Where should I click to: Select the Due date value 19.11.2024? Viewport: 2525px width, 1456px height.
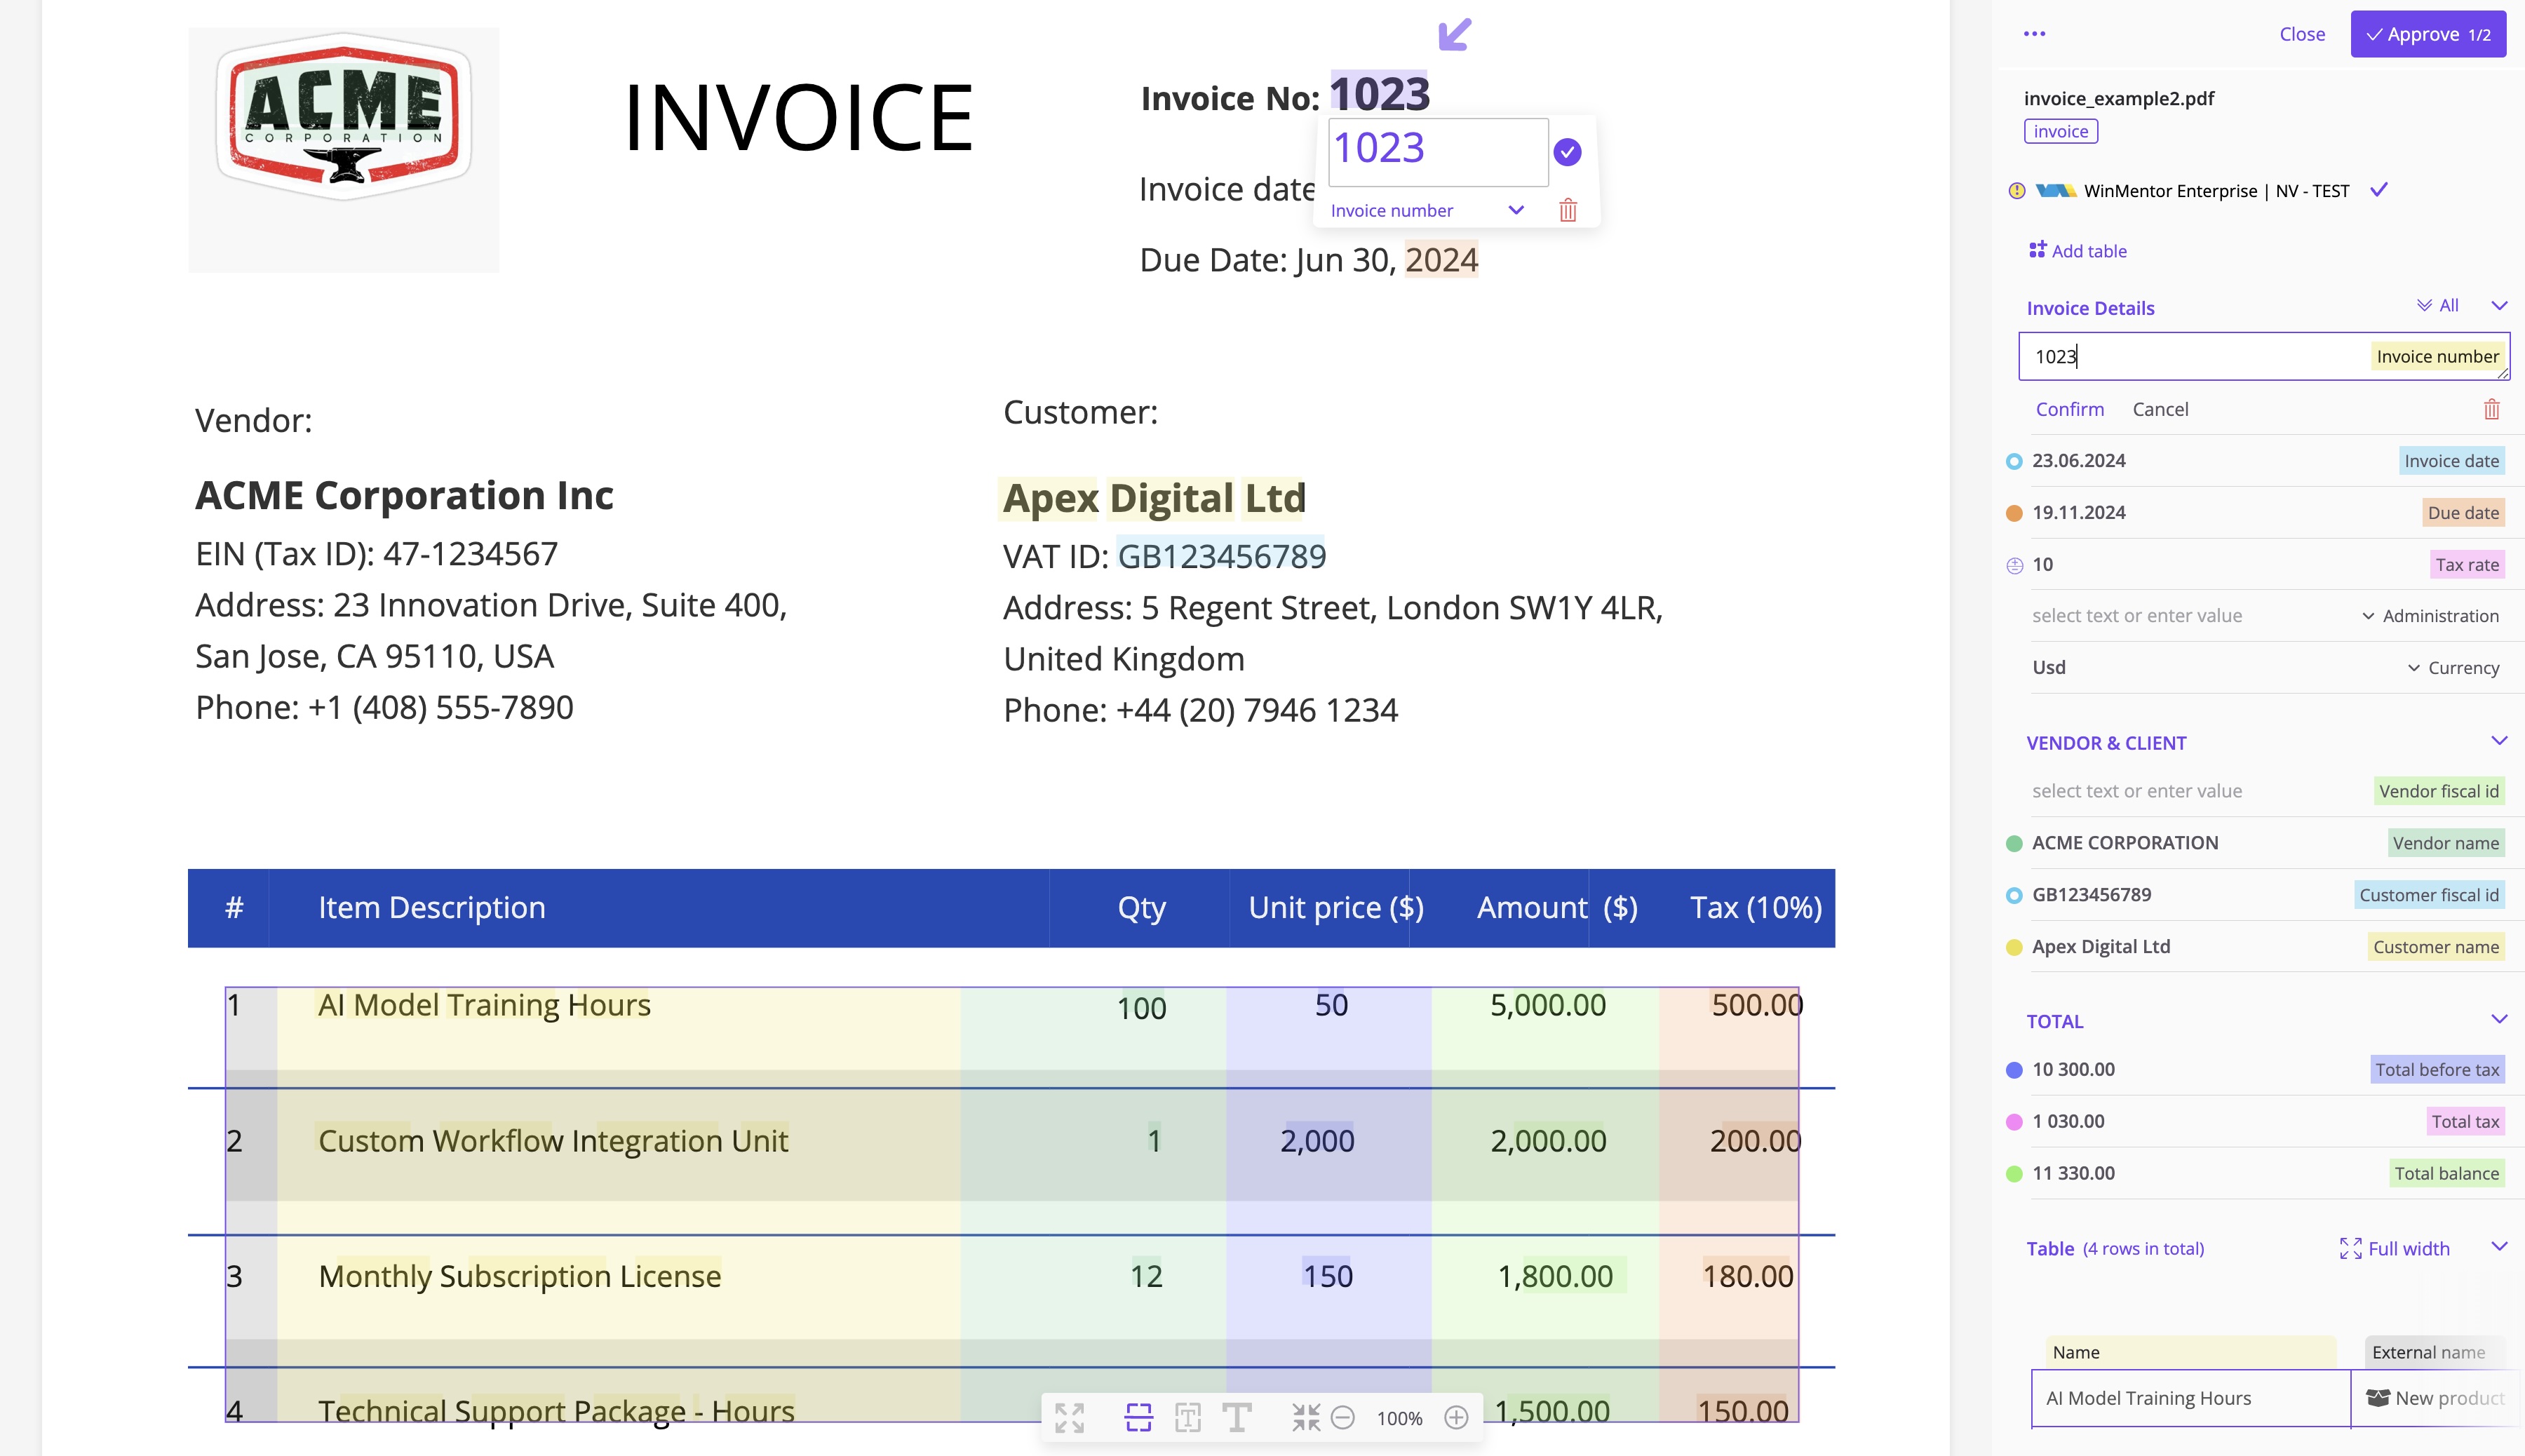(x=2079, y=513)
